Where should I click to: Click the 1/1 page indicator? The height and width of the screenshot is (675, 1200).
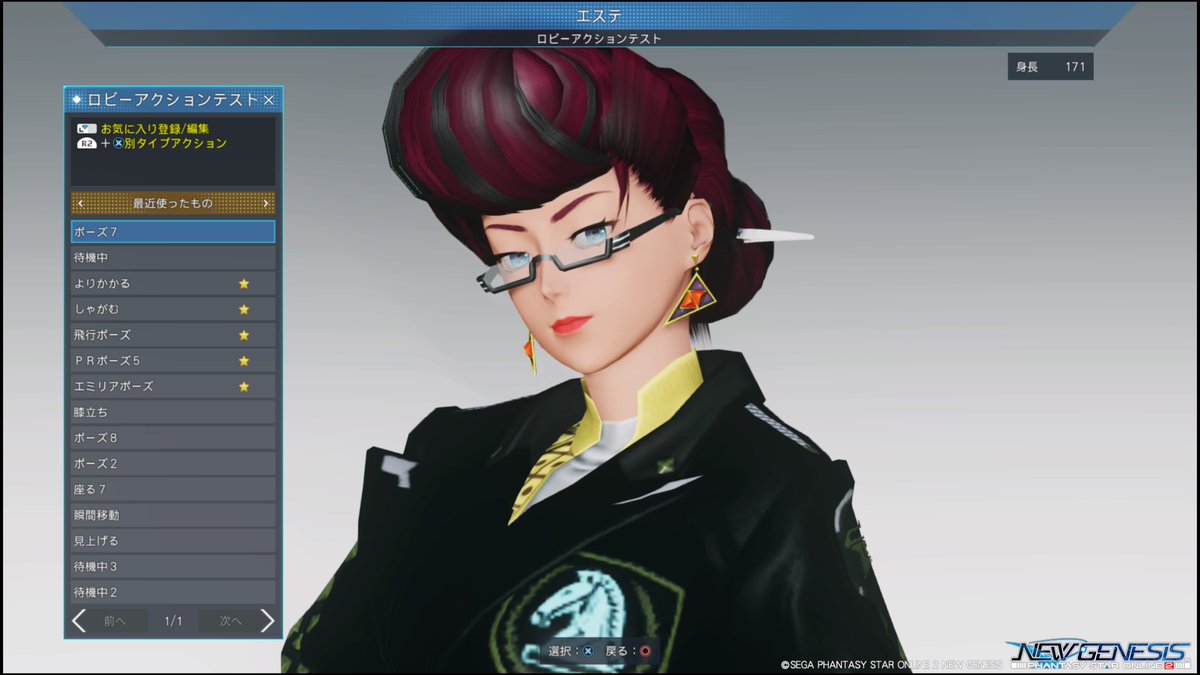click(x=173, y=621)
